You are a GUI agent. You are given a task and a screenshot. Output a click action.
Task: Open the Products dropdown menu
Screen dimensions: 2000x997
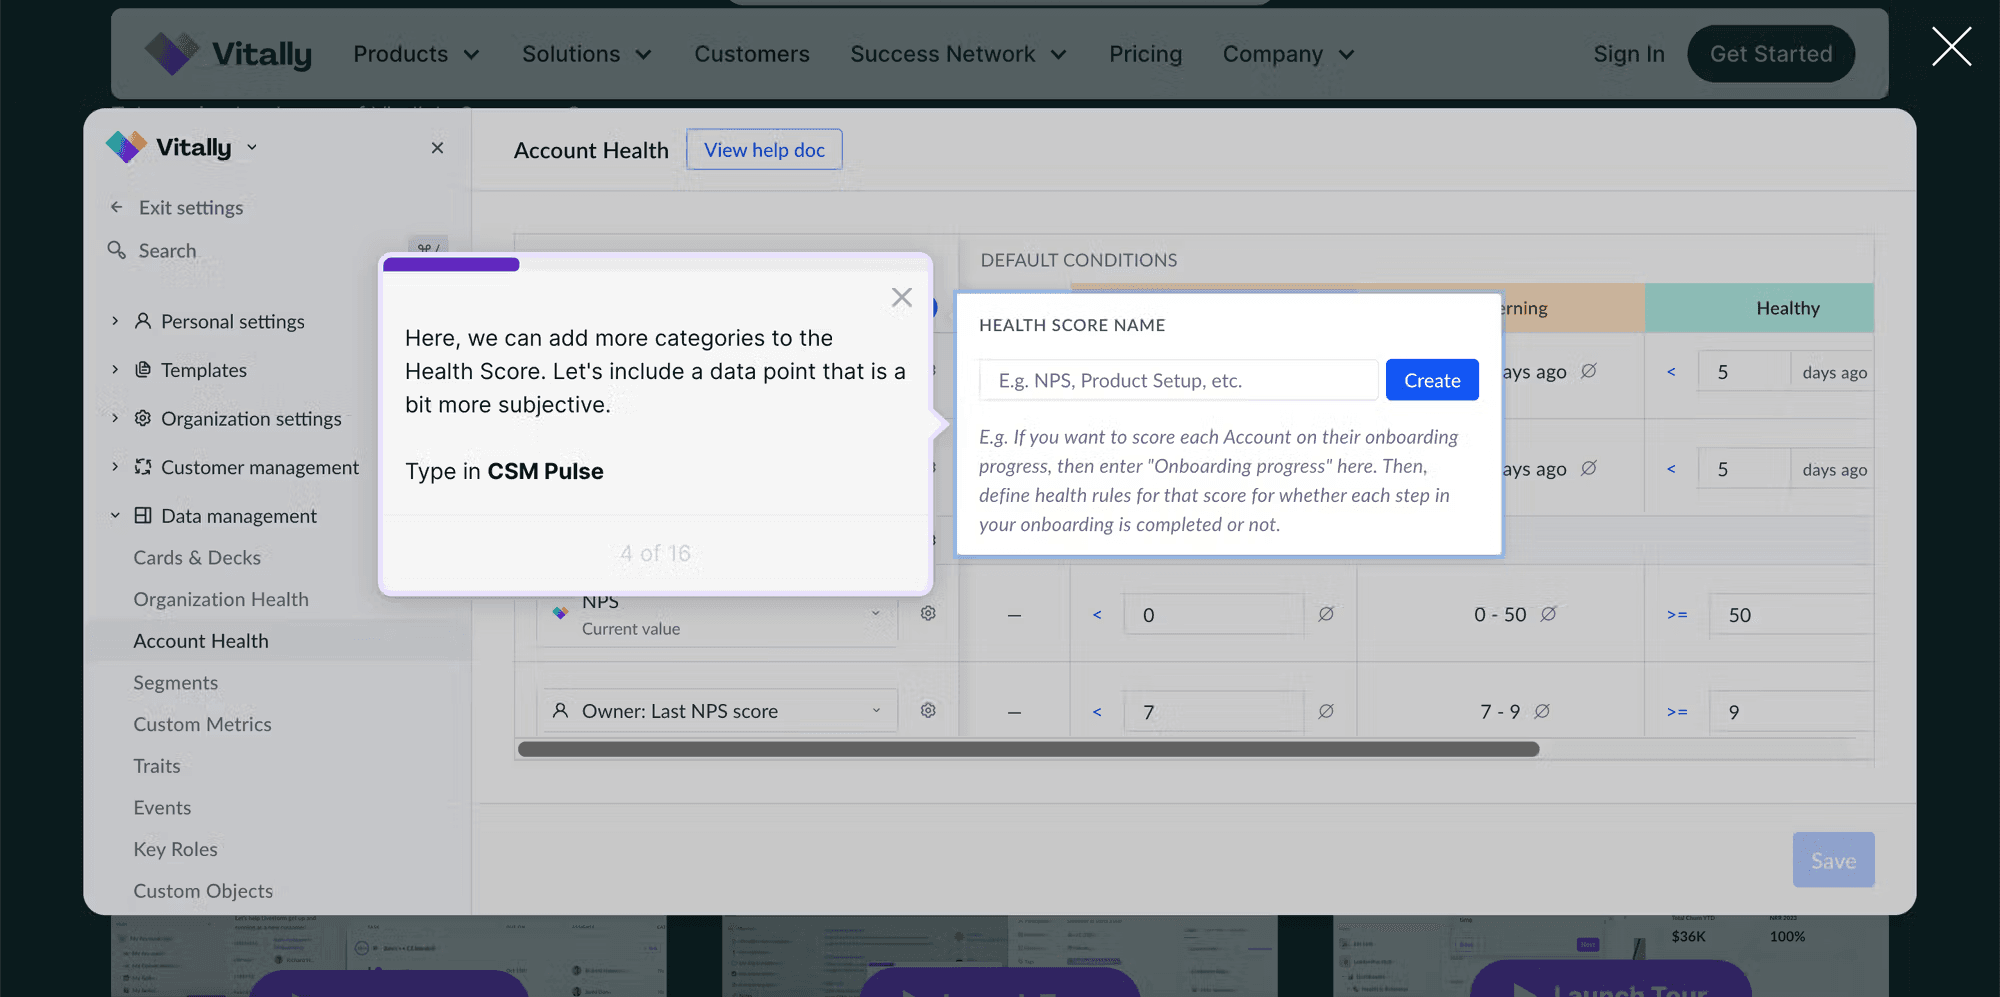click(416, 54)
